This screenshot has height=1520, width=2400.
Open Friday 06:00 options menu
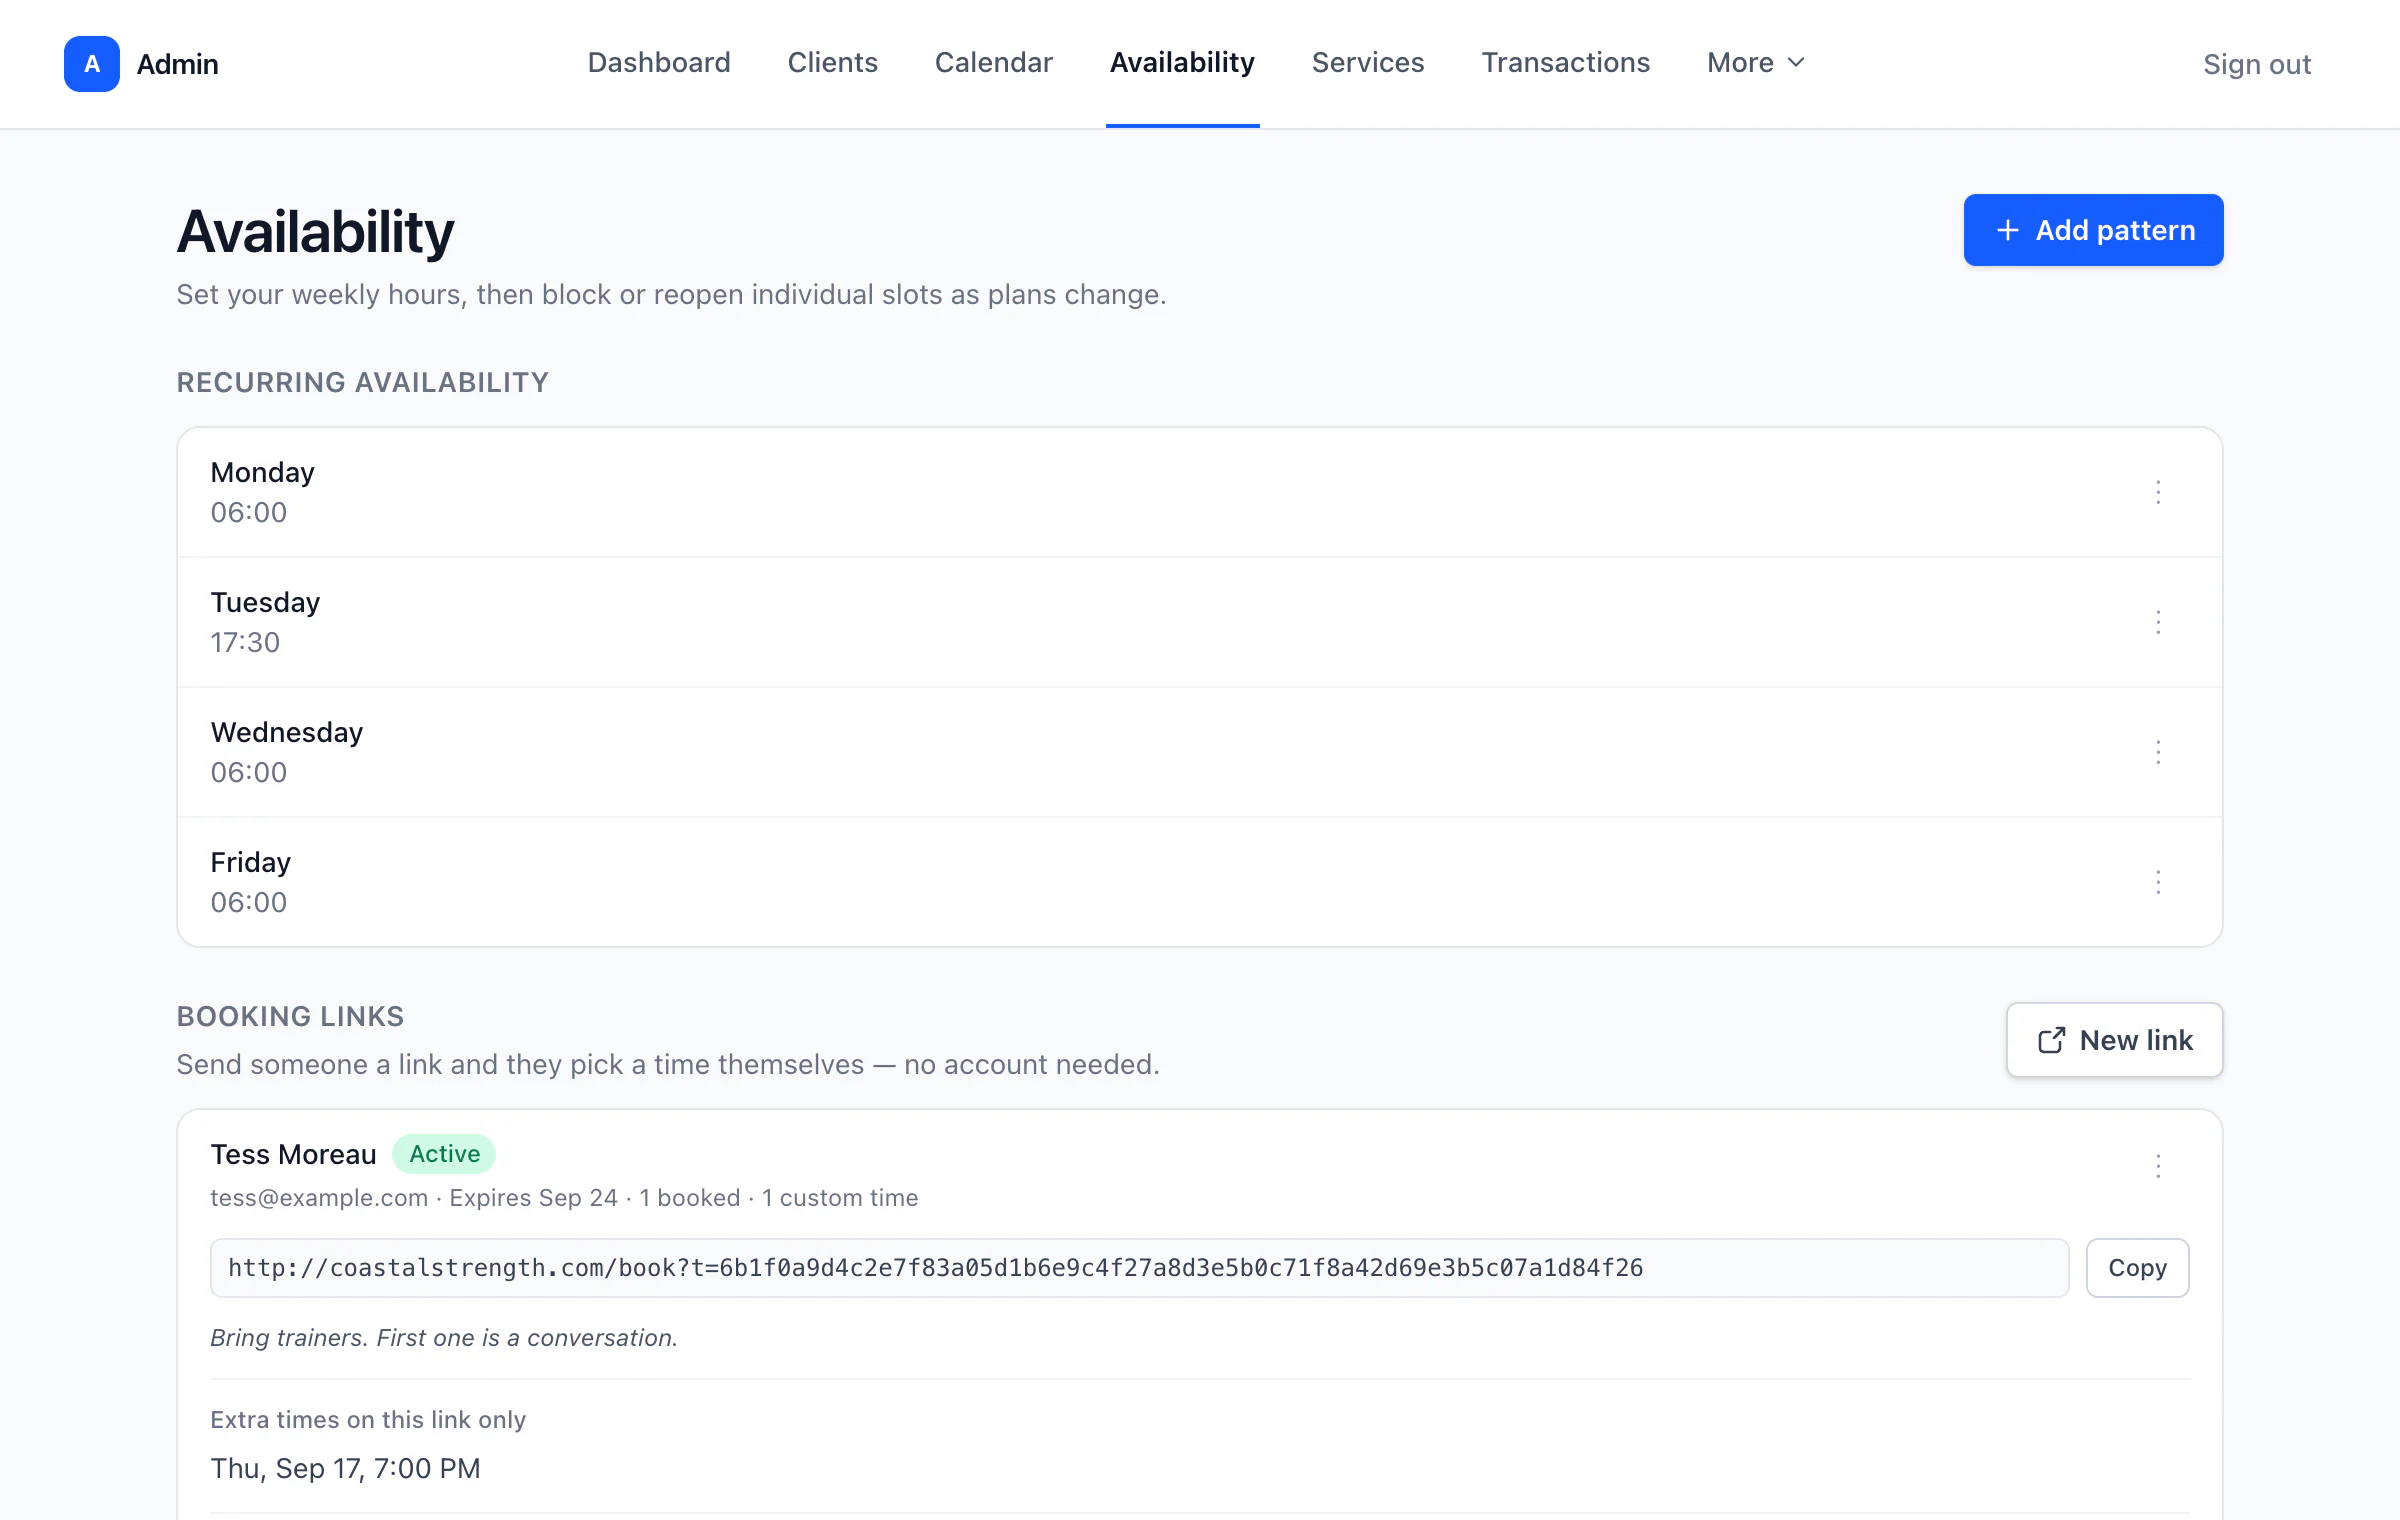click(x=2158, y=882)
